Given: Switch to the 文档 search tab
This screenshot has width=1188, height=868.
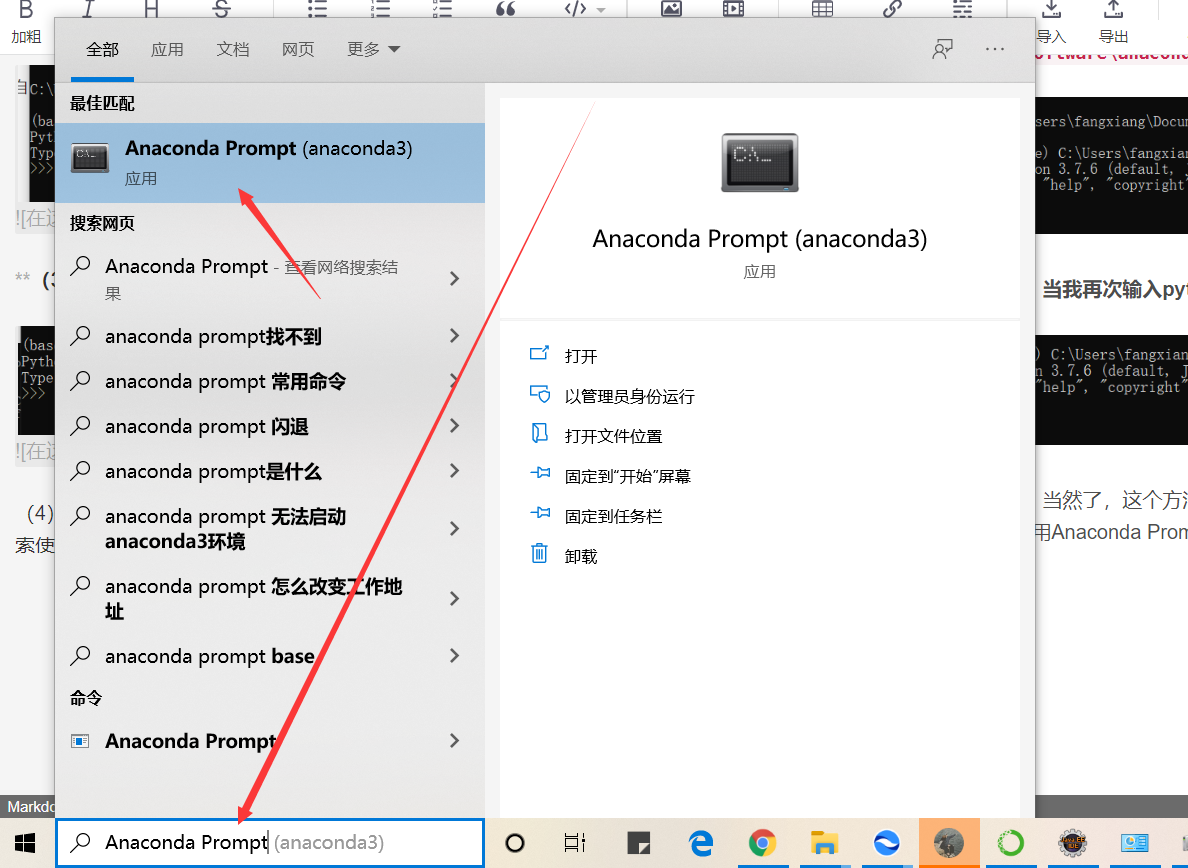Looking at the screenshot, I should [233, 50].
